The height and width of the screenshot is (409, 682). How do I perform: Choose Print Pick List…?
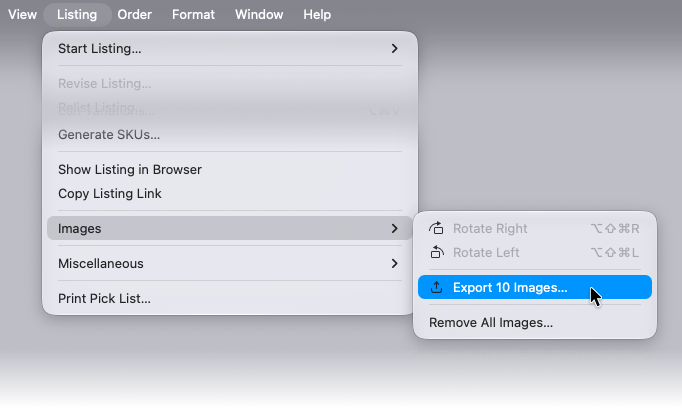point(230,298)
